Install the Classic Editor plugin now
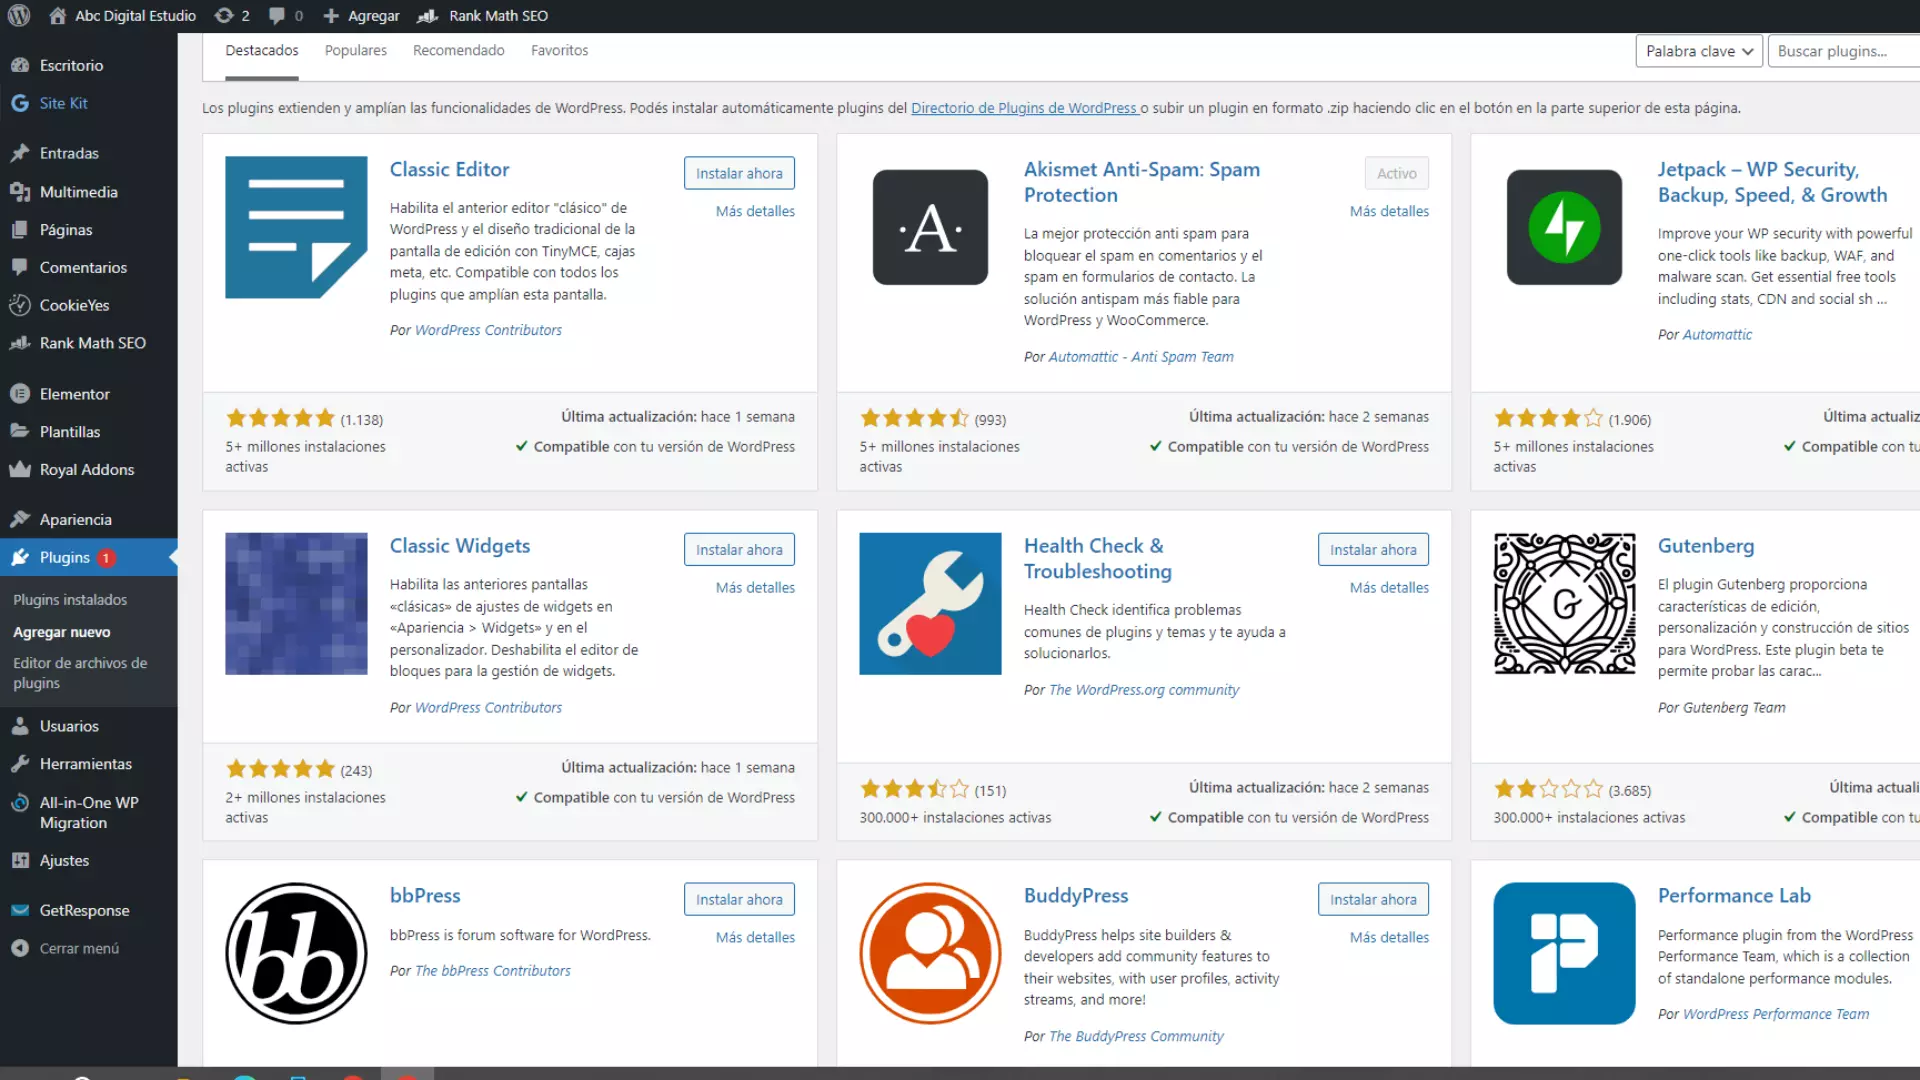This screenshot has width=1920, height=1080. pos(739,173)
